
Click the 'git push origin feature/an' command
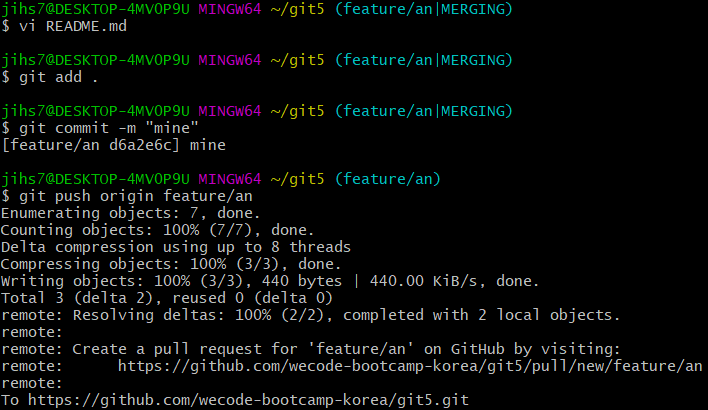(x=135, y=196)
